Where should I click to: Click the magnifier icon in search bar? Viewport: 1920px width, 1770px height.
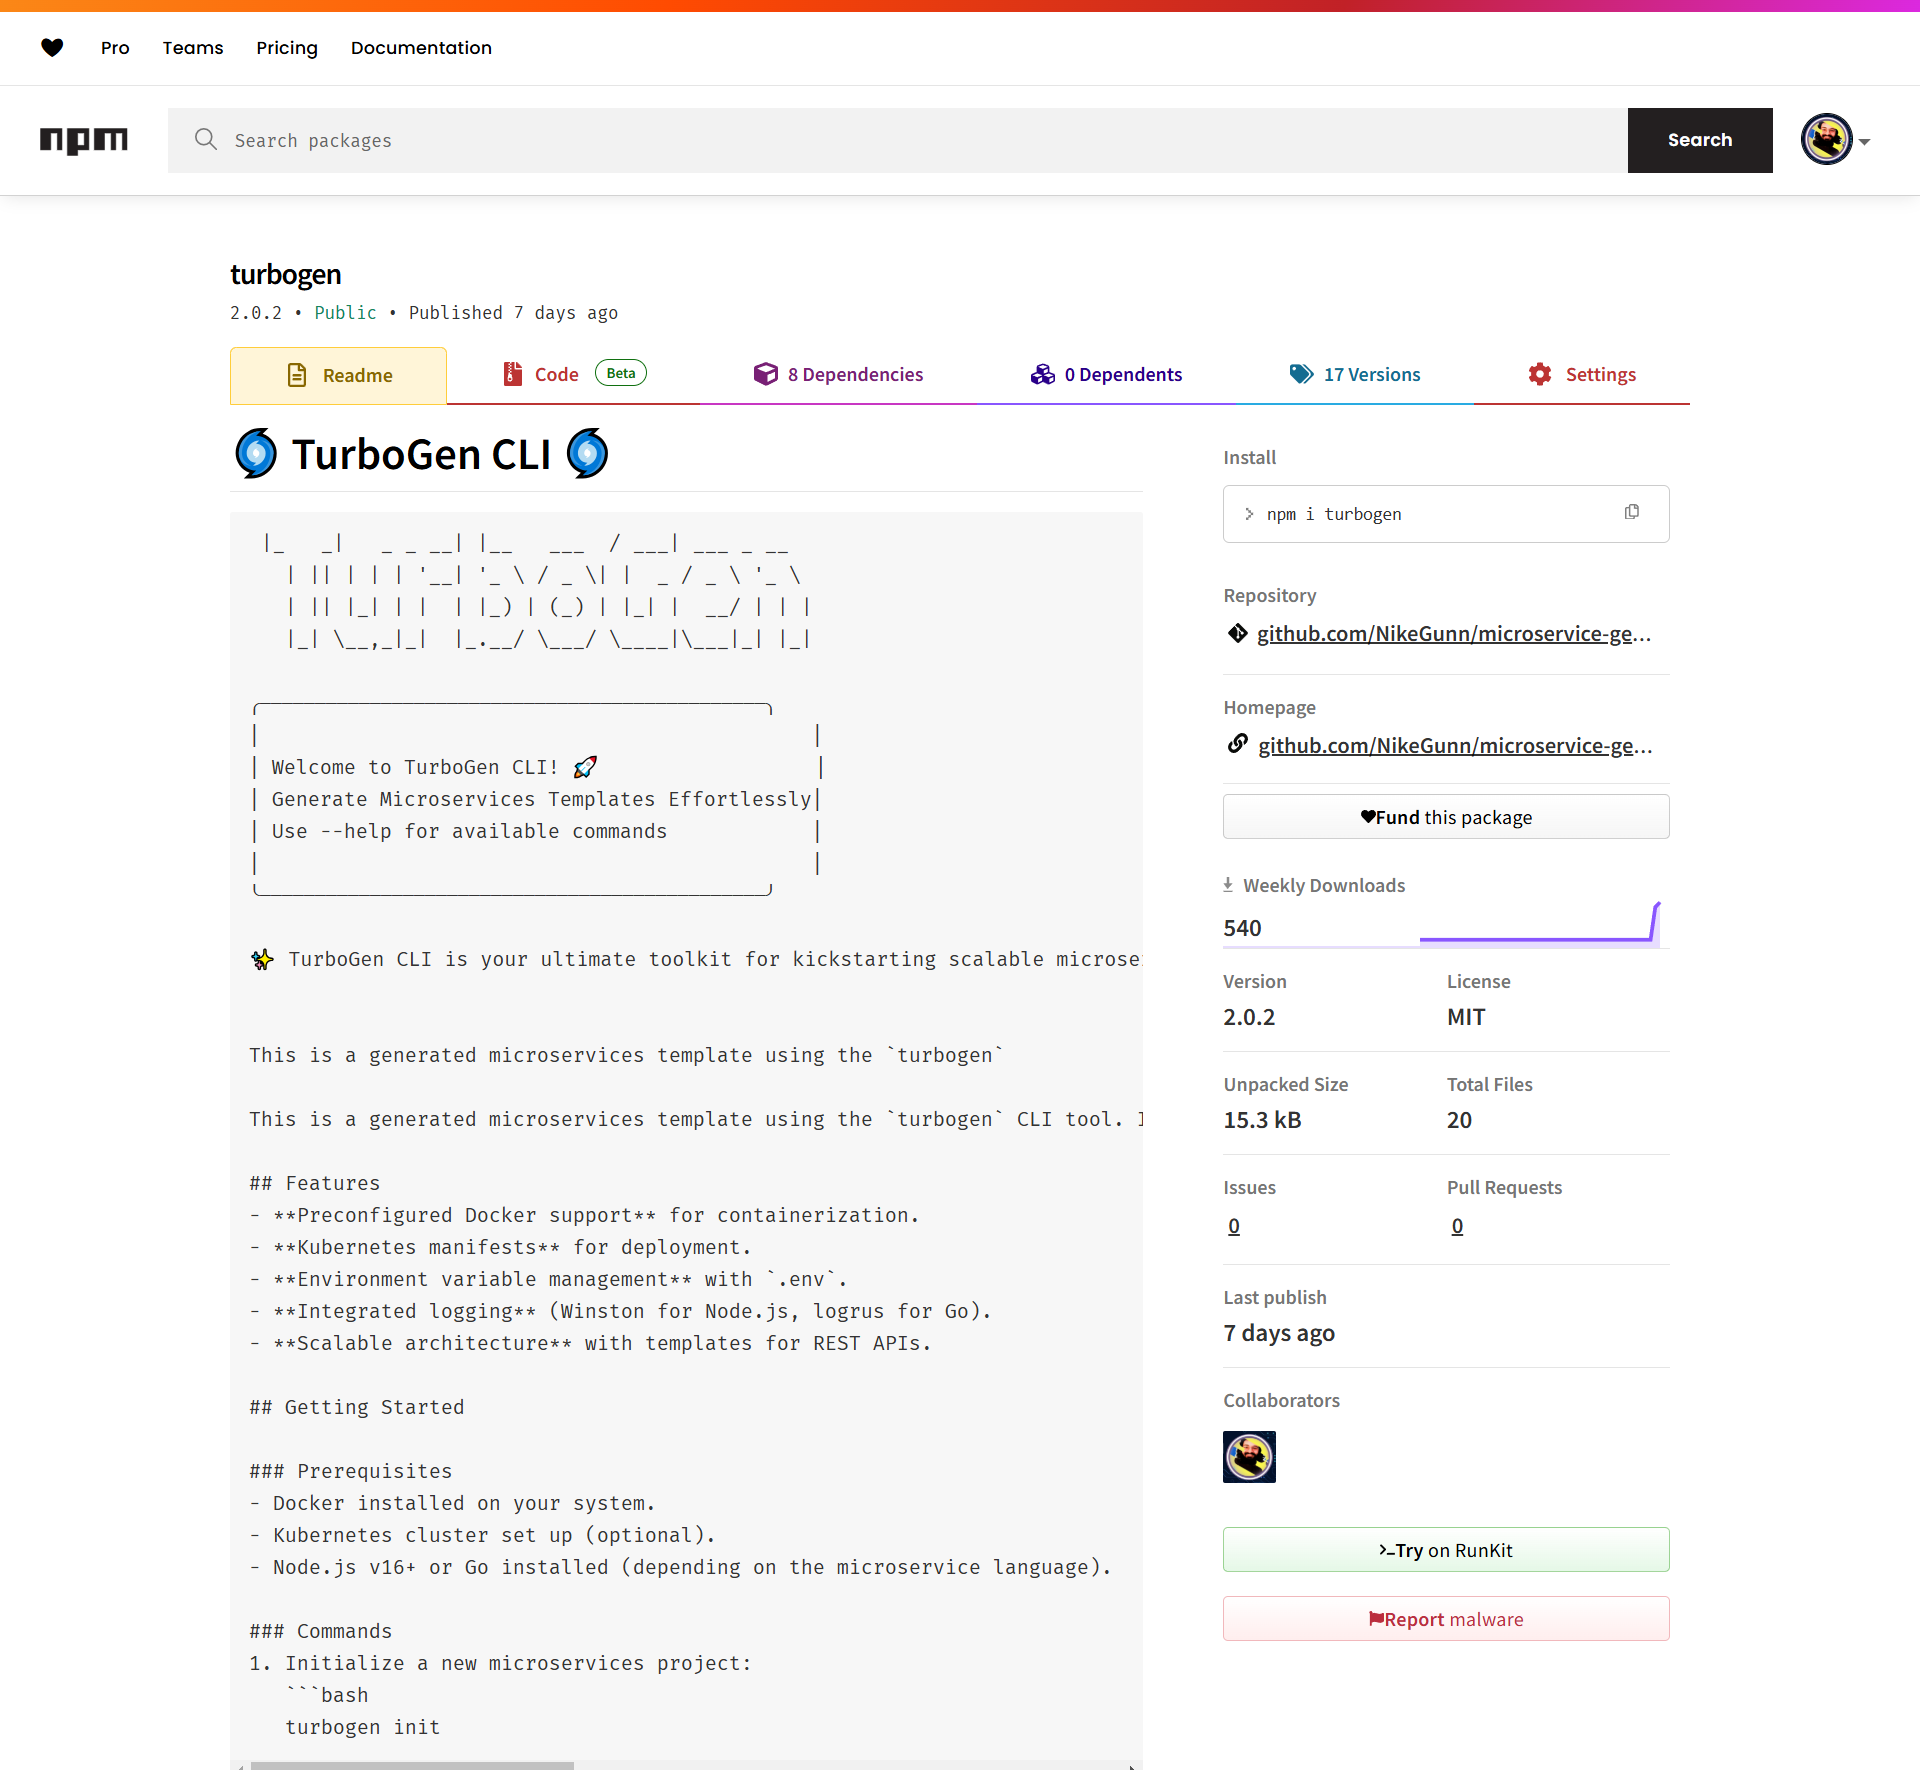206,139
